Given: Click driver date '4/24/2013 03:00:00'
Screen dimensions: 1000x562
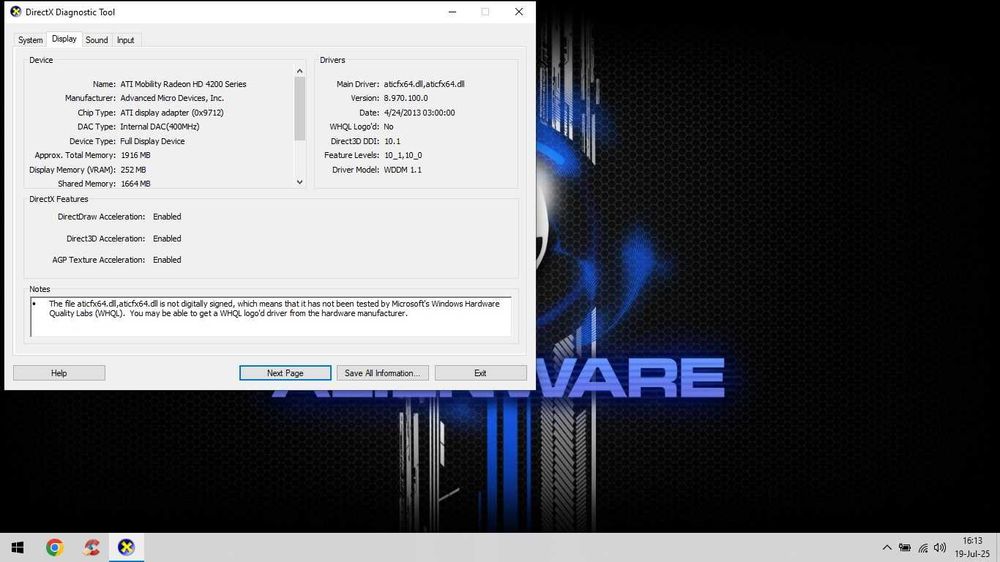Looking at the screenshot, I should [419, 112].
